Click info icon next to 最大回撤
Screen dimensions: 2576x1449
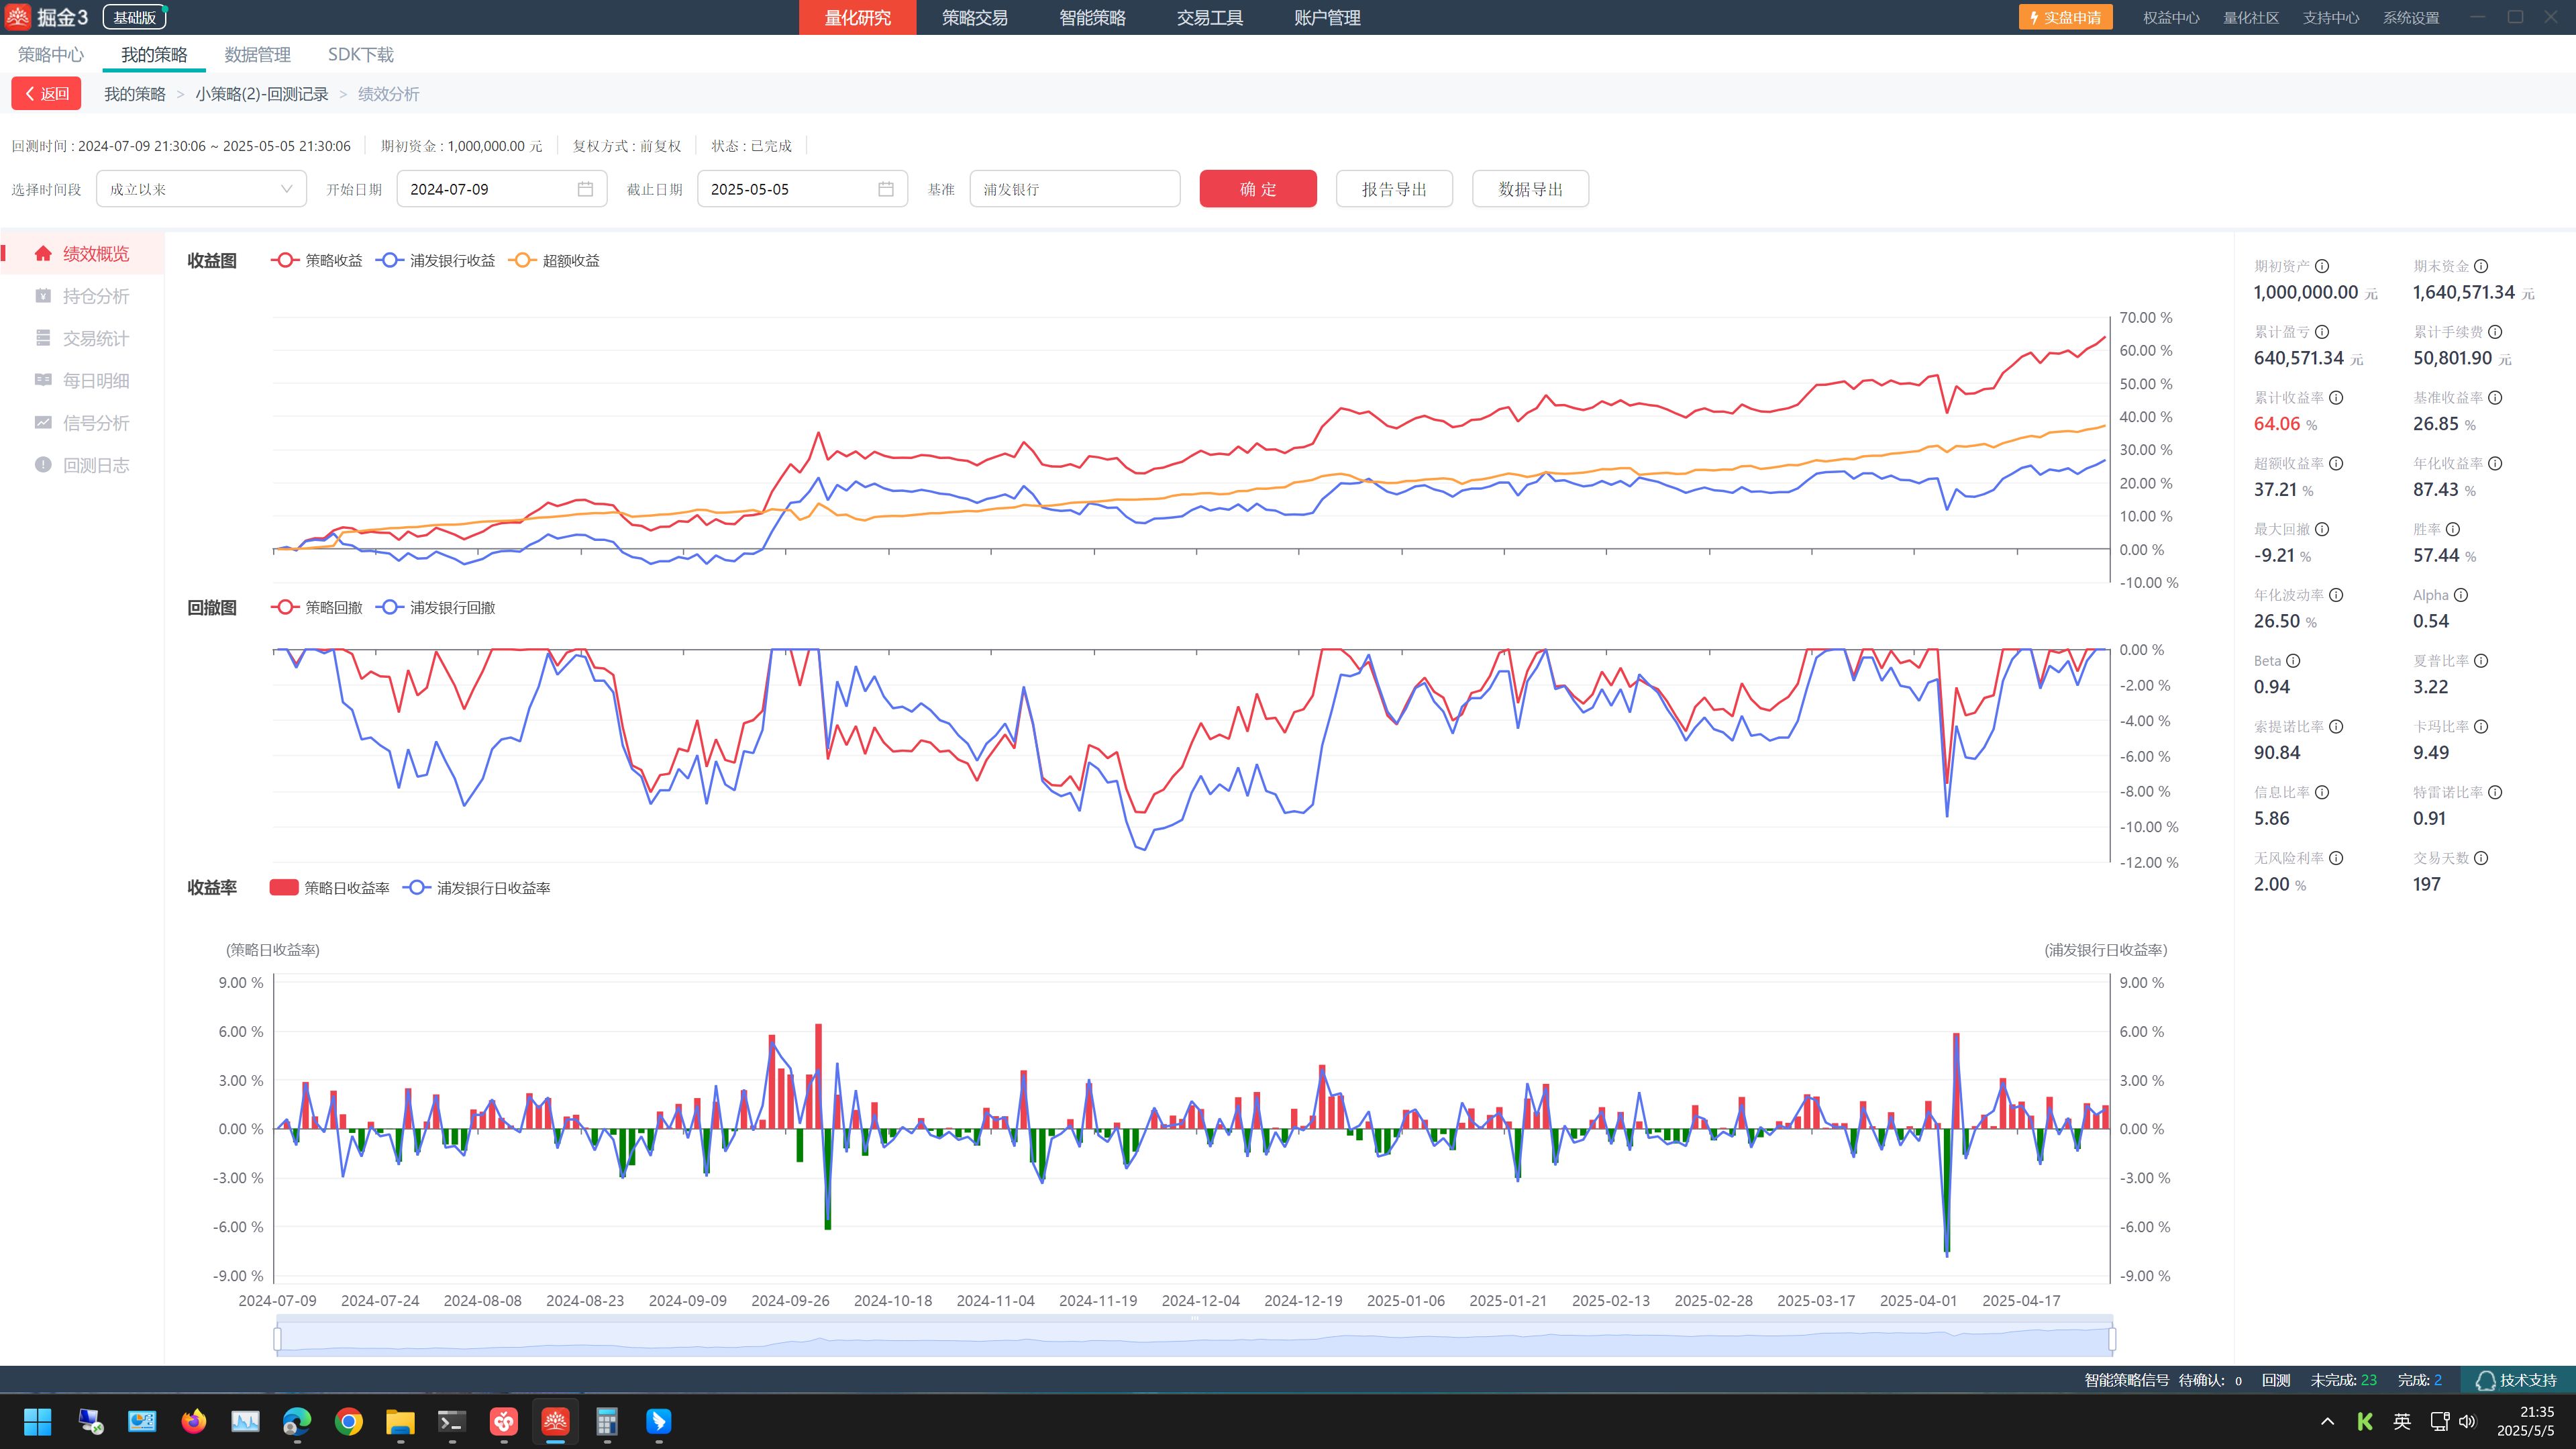(x=2322, y=529)
